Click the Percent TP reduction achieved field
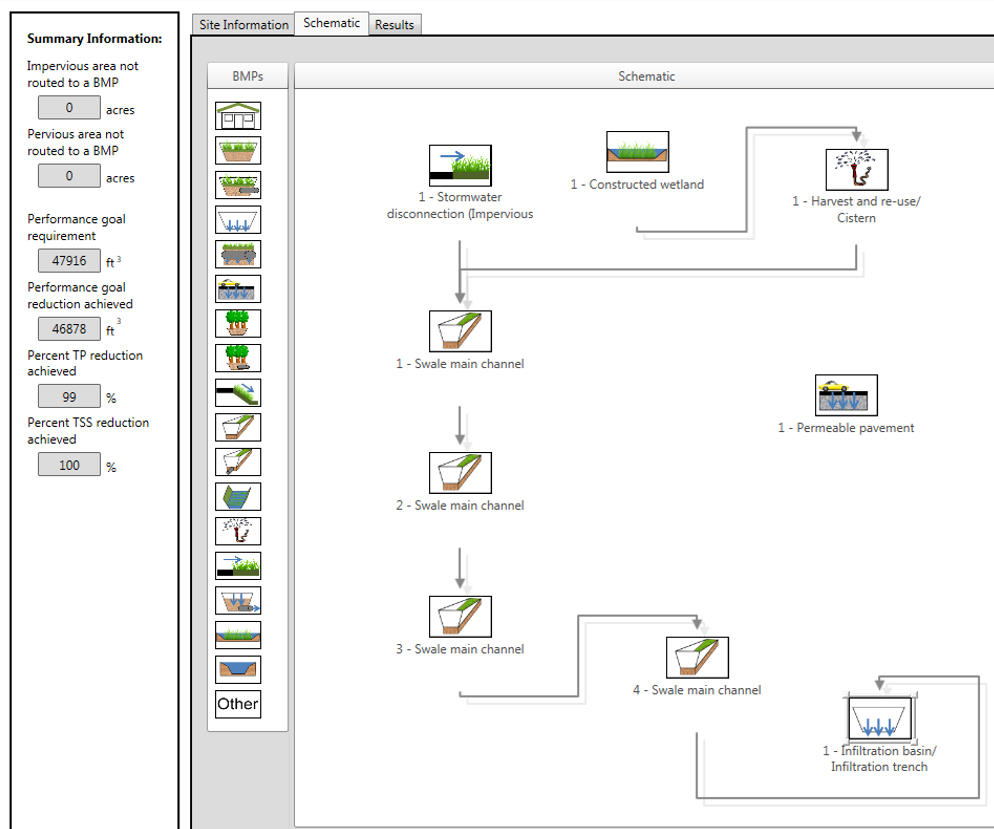 pyautogui.click(x=69, y=395)
